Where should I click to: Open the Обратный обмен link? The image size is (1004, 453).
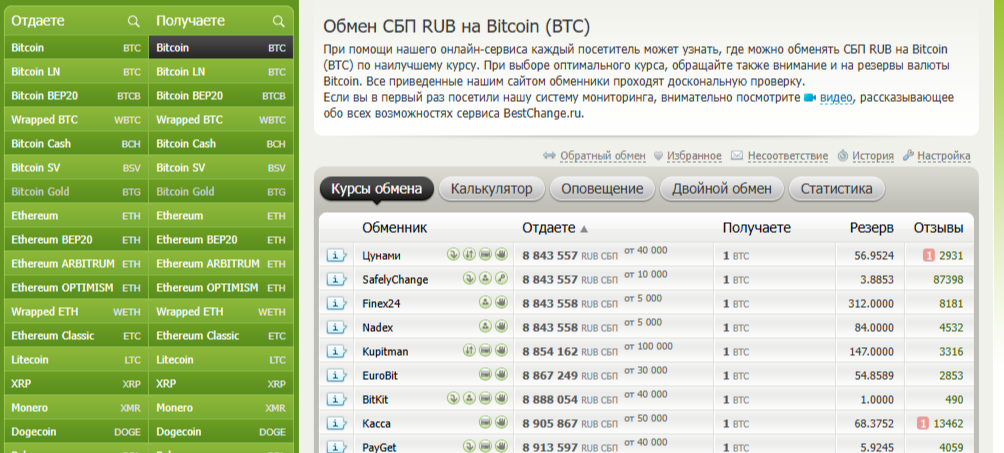pyautogui.click(x=603, y=156)
